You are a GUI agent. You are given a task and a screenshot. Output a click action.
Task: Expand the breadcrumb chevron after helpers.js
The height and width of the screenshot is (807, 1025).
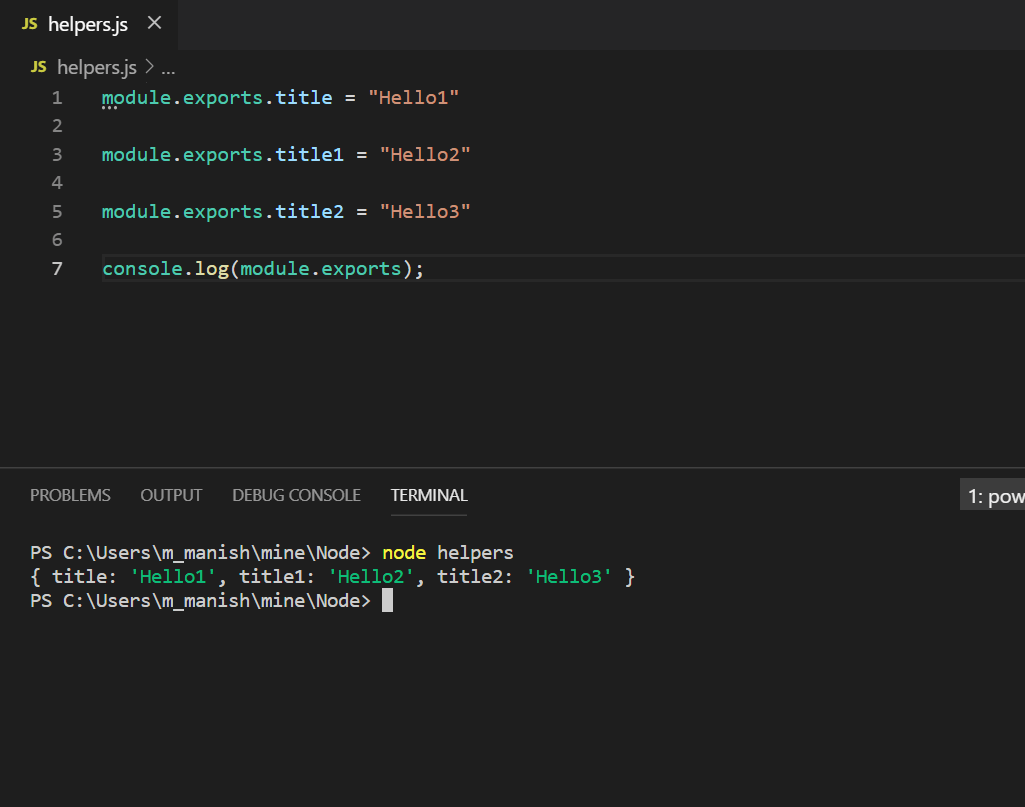tap(149, 67)
